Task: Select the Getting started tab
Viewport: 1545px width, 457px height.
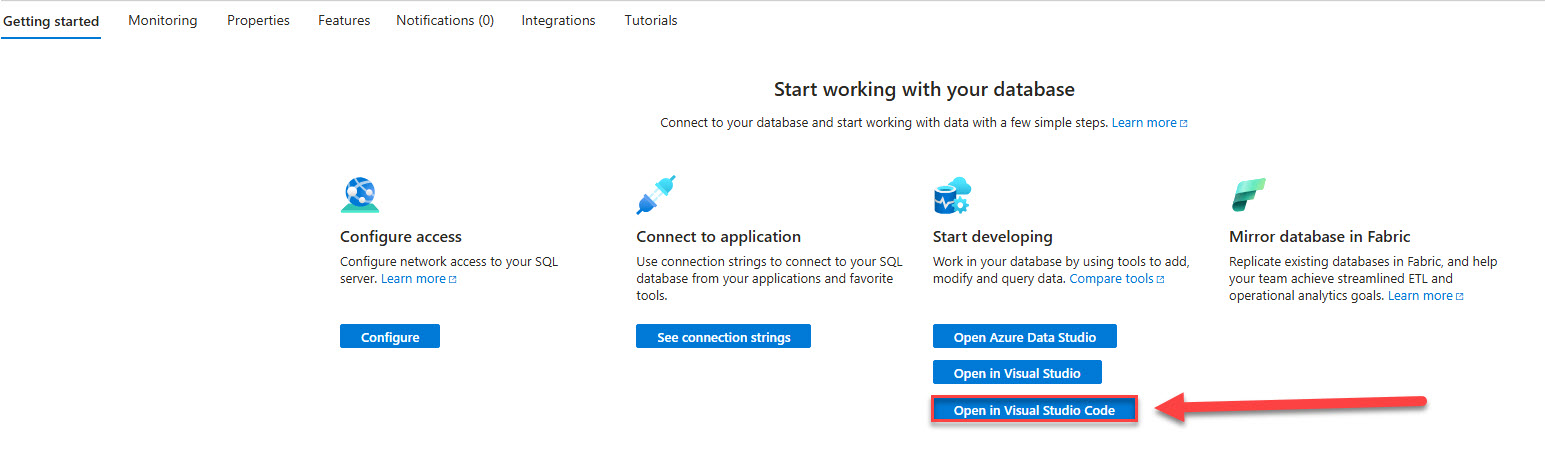Action: tap(51, 21)
